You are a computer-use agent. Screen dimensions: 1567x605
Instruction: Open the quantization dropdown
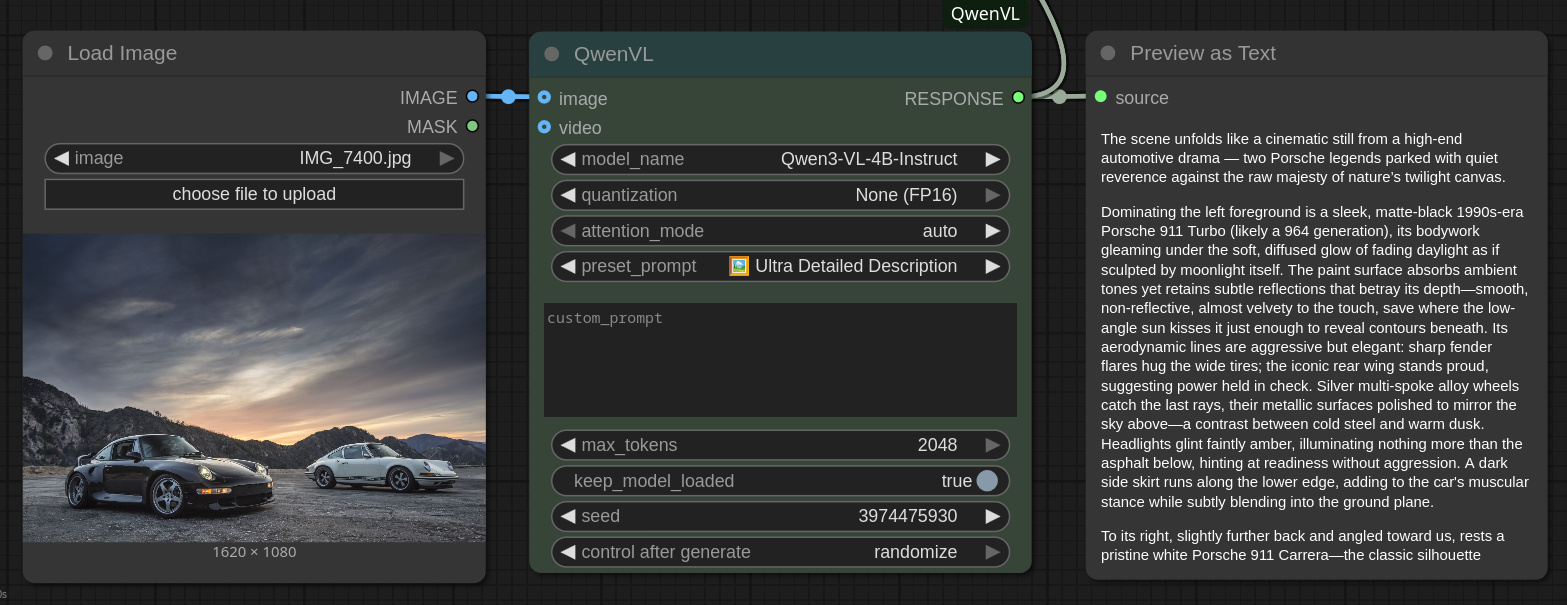click(x=780, y=195)
